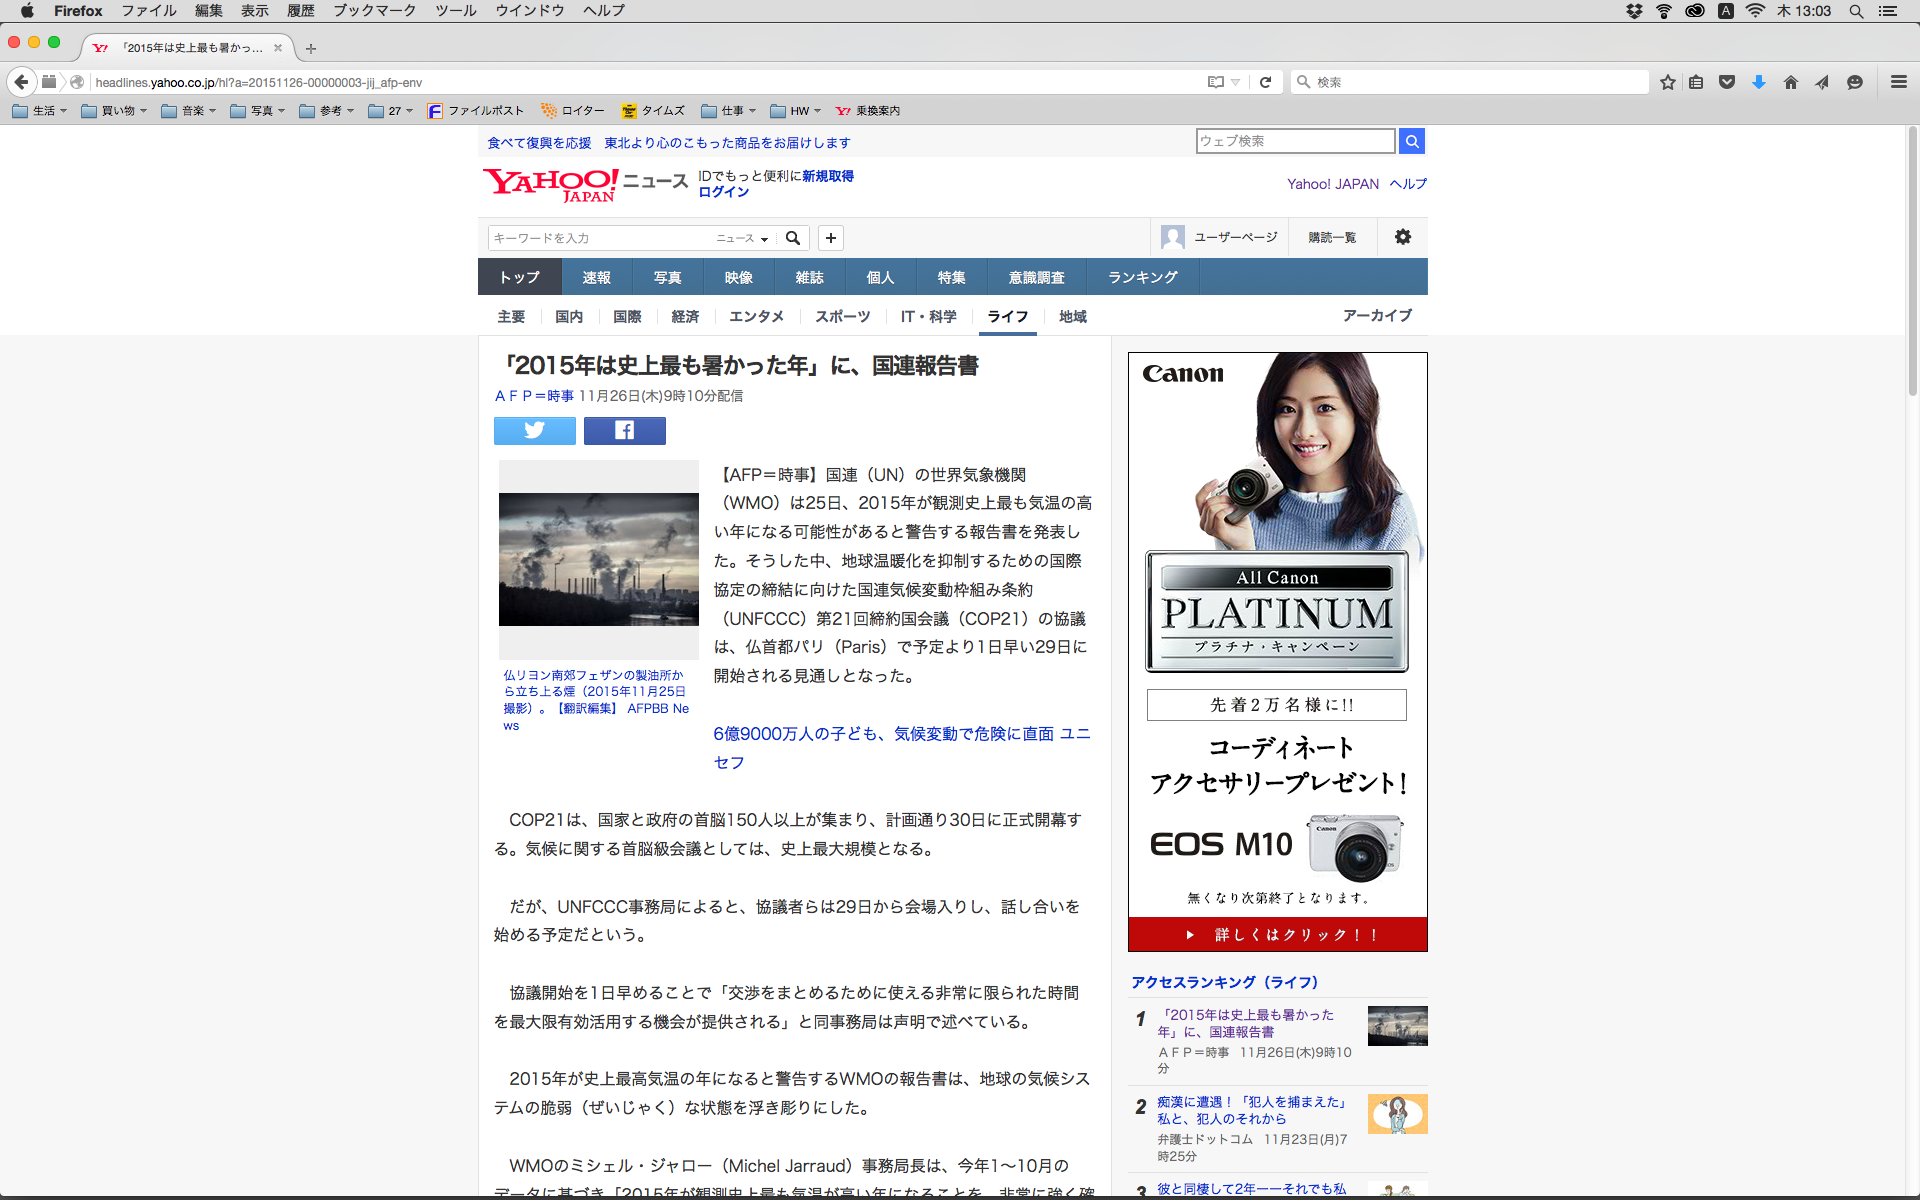This screenshot has width=1920, height=1200.
Task: Select the 経済 category tab
Action: (685, 316)
